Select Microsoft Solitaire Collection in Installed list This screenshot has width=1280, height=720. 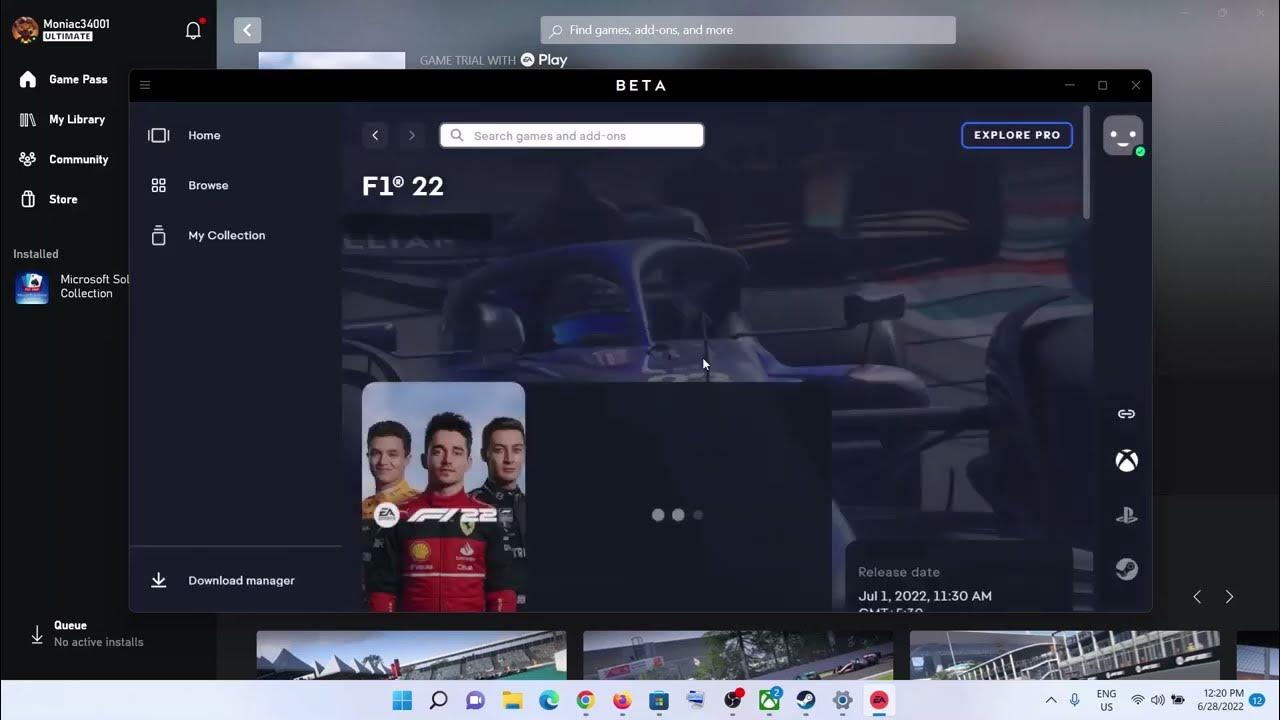click(x=72, y=287)
